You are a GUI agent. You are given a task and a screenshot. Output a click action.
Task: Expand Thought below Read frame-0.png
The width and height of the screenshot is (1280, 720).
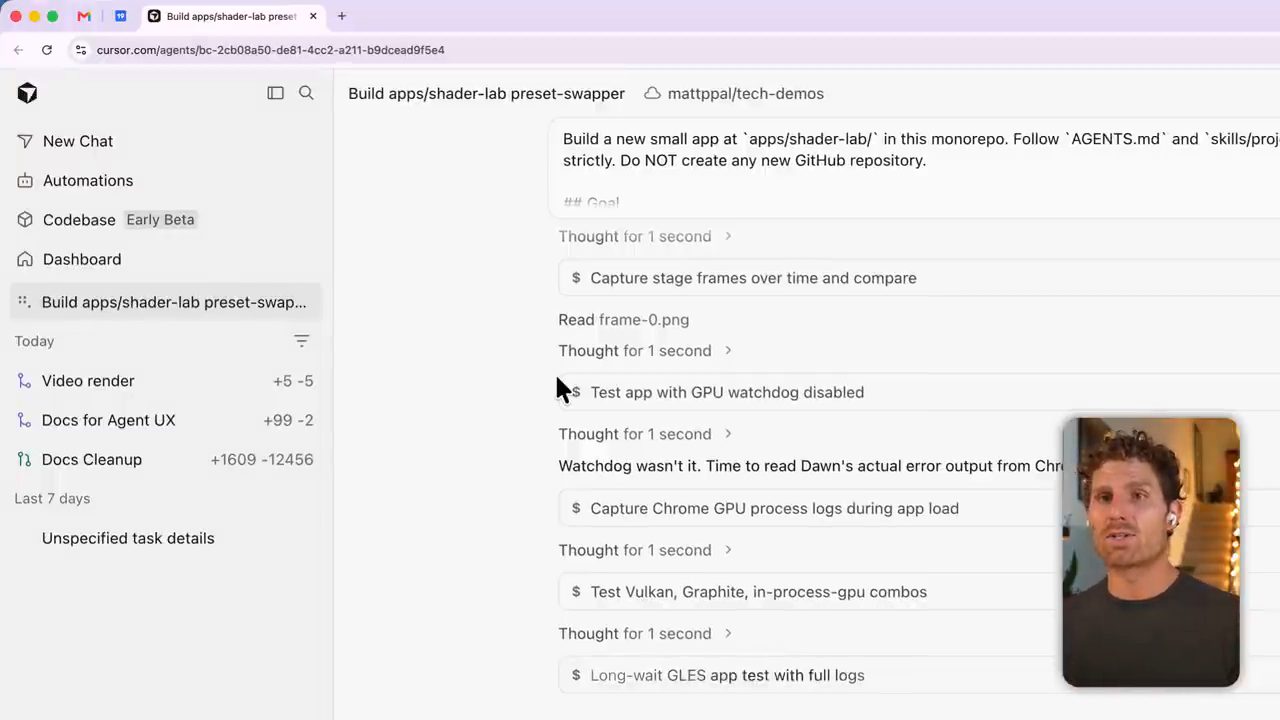click(x=645, y=351)
